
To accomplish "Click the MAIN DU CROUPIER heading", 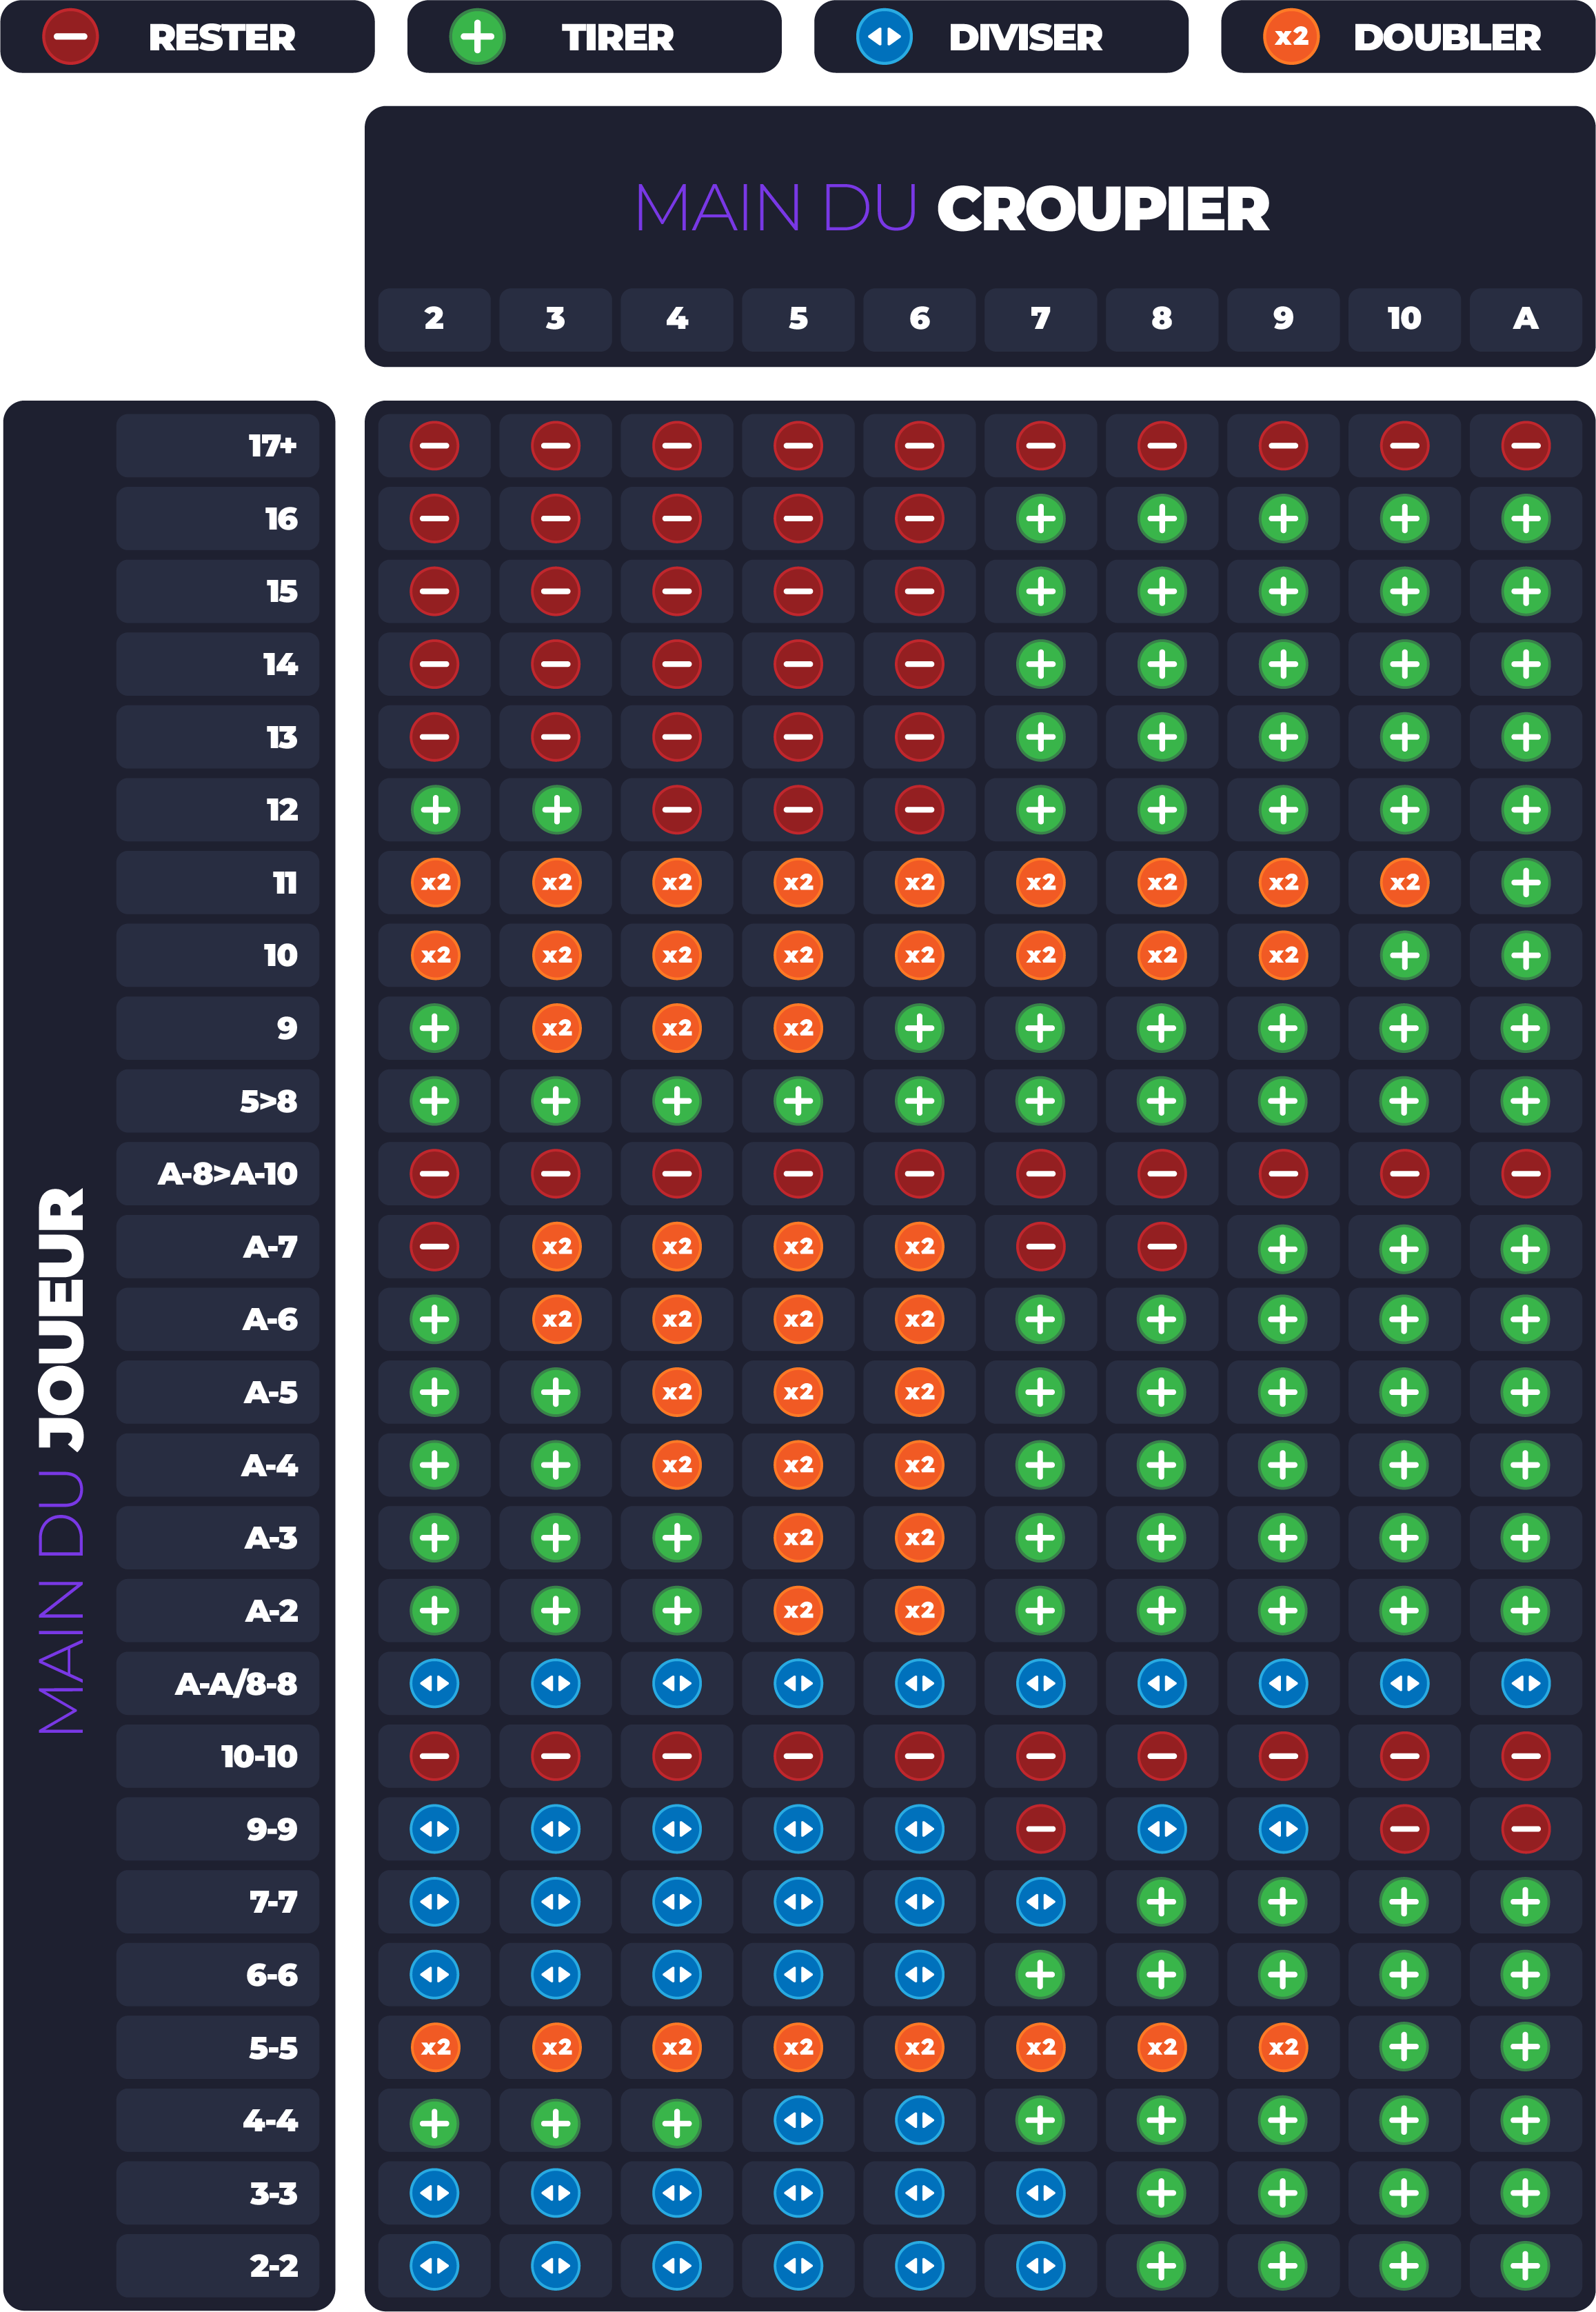I will click(x=952, y=209).
